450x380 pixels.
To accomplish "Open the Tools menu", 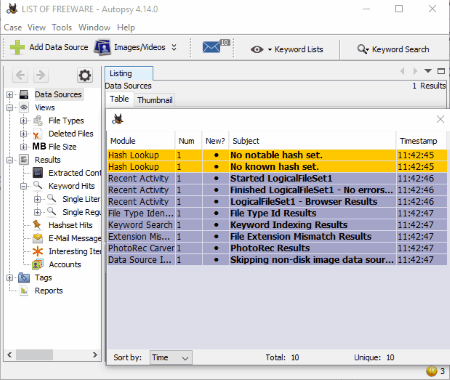I will (62, 27).
